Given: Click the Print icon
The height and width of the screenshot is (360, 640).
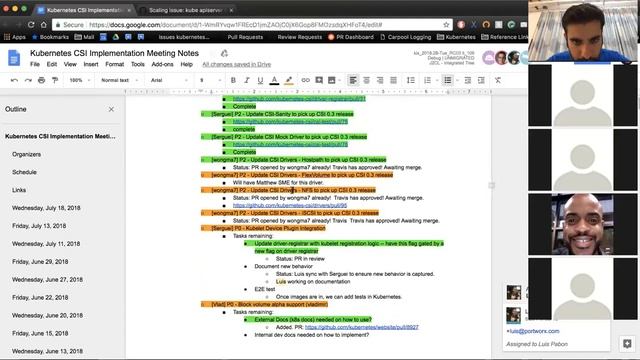Looking at the screenshot, I should [41, 80].
